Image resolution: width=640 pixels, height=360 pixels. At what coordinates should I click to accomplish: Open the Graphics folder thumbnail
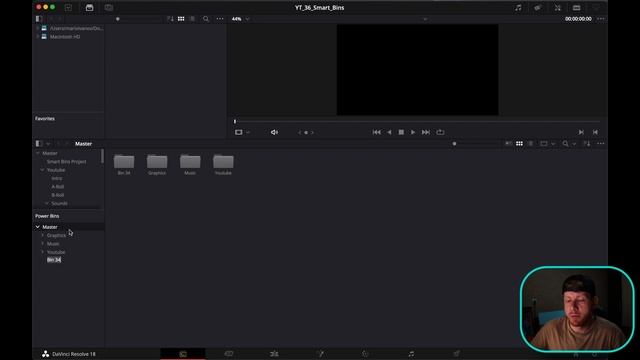click(157, 161)
